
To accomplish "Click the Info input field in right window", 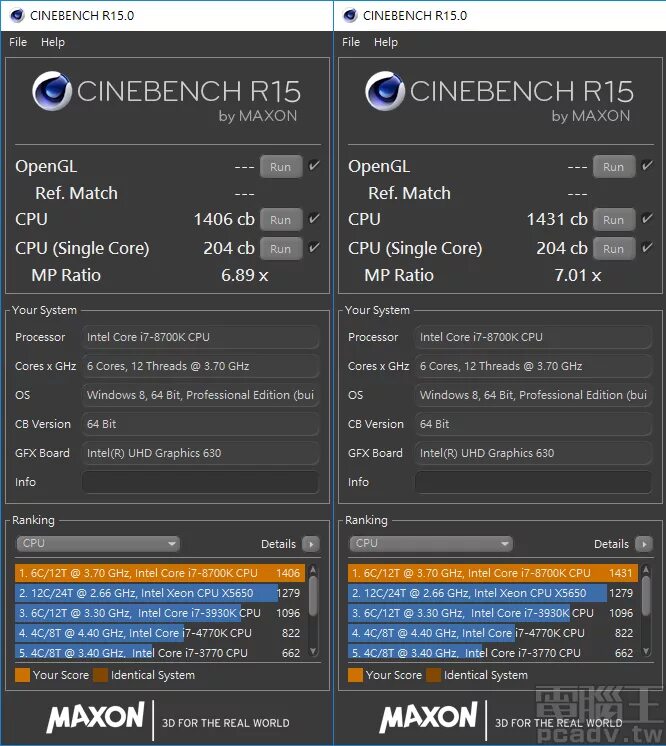I will pyautogui.click(x=533, y=482).
